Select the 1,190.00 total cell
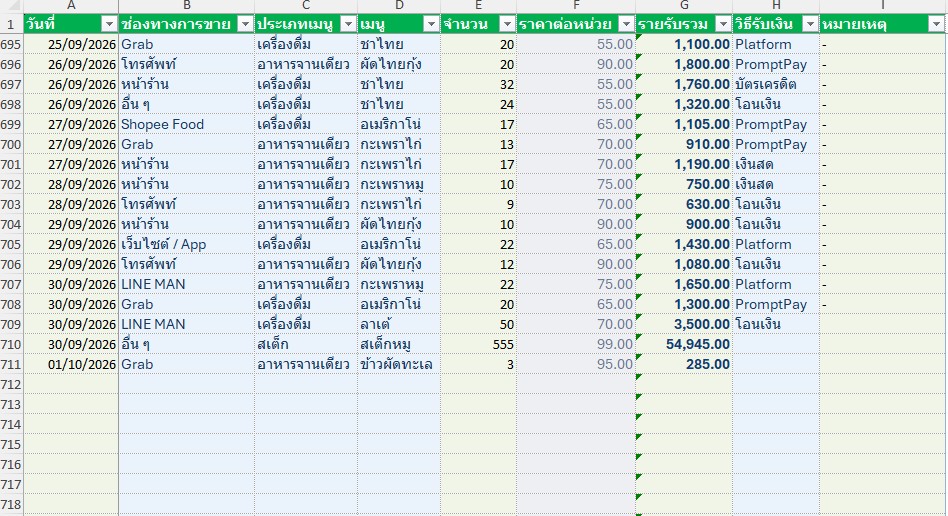 684,164
